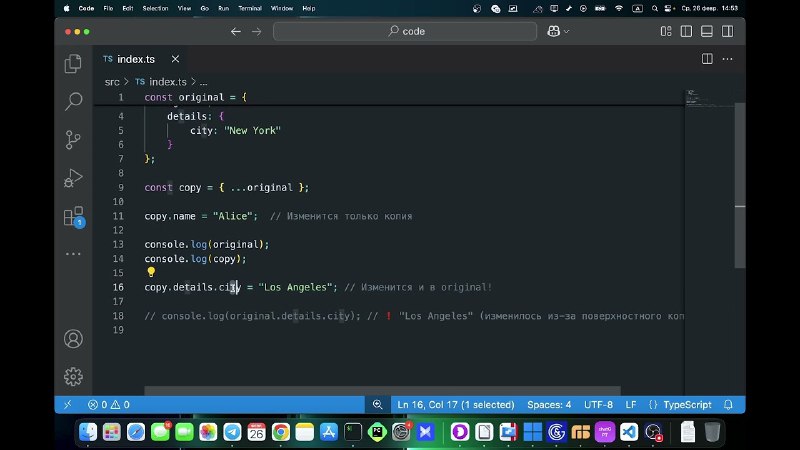Expand the '...' breadcrumb symbol segment
This screenshot has height=450, width=800.
(204, 82)
